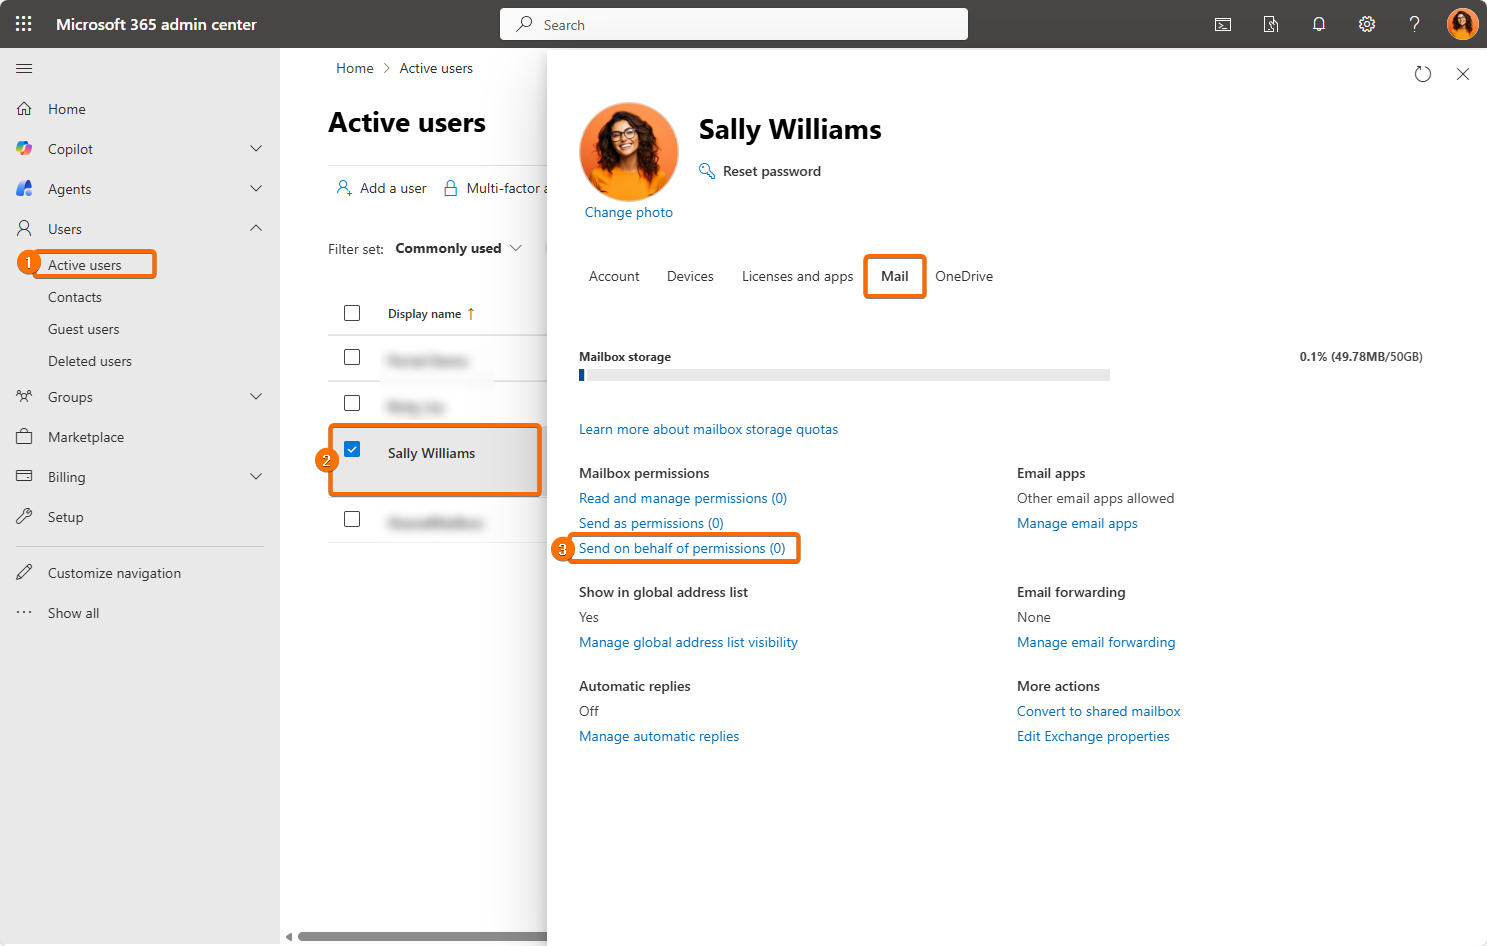Screen dimensions: 1487x946
Task: Open Cloud Shell icon in header
Action: tap(1222, 24)
